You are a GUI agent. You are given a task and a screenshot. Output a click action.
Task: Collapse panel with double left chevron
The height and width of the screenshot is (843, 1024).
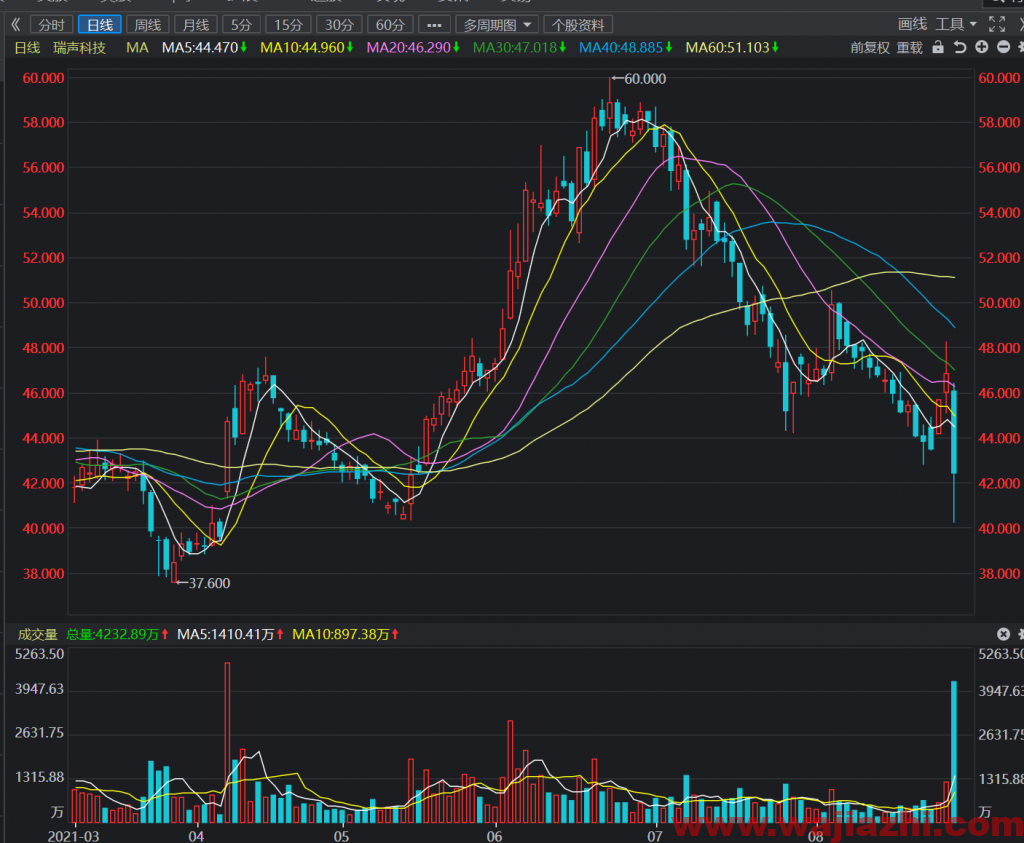(x=16, y=25)
